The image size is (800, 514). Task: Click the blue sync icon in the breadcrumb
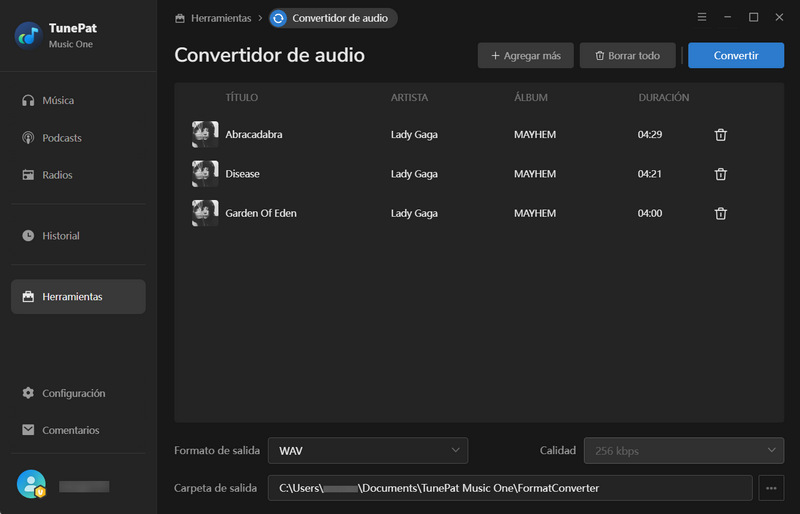click(279, 18)
